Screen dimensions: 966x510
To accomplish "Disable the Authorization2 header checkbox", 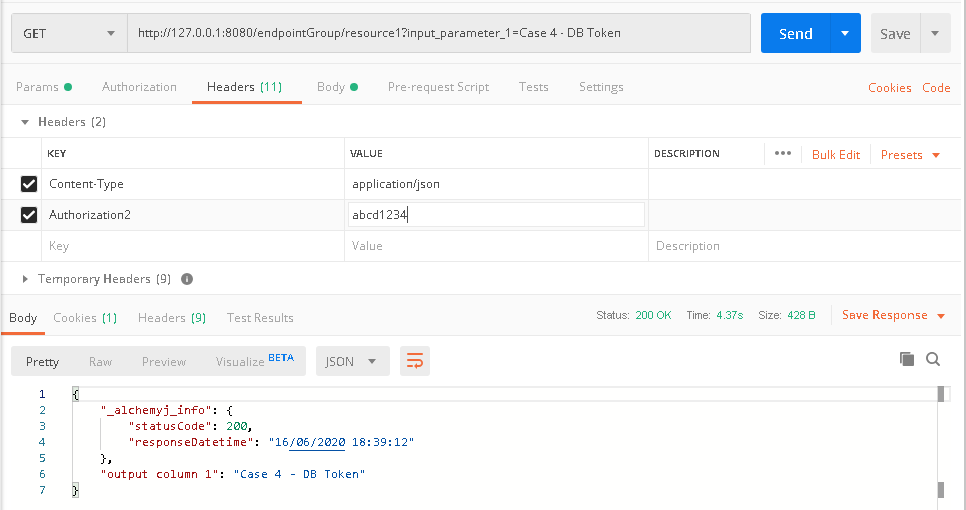I will coord(29,214).
